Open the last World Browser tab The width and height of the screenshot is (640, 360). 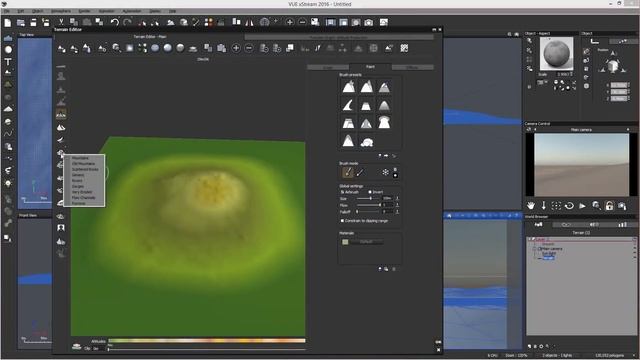(622, 224)
